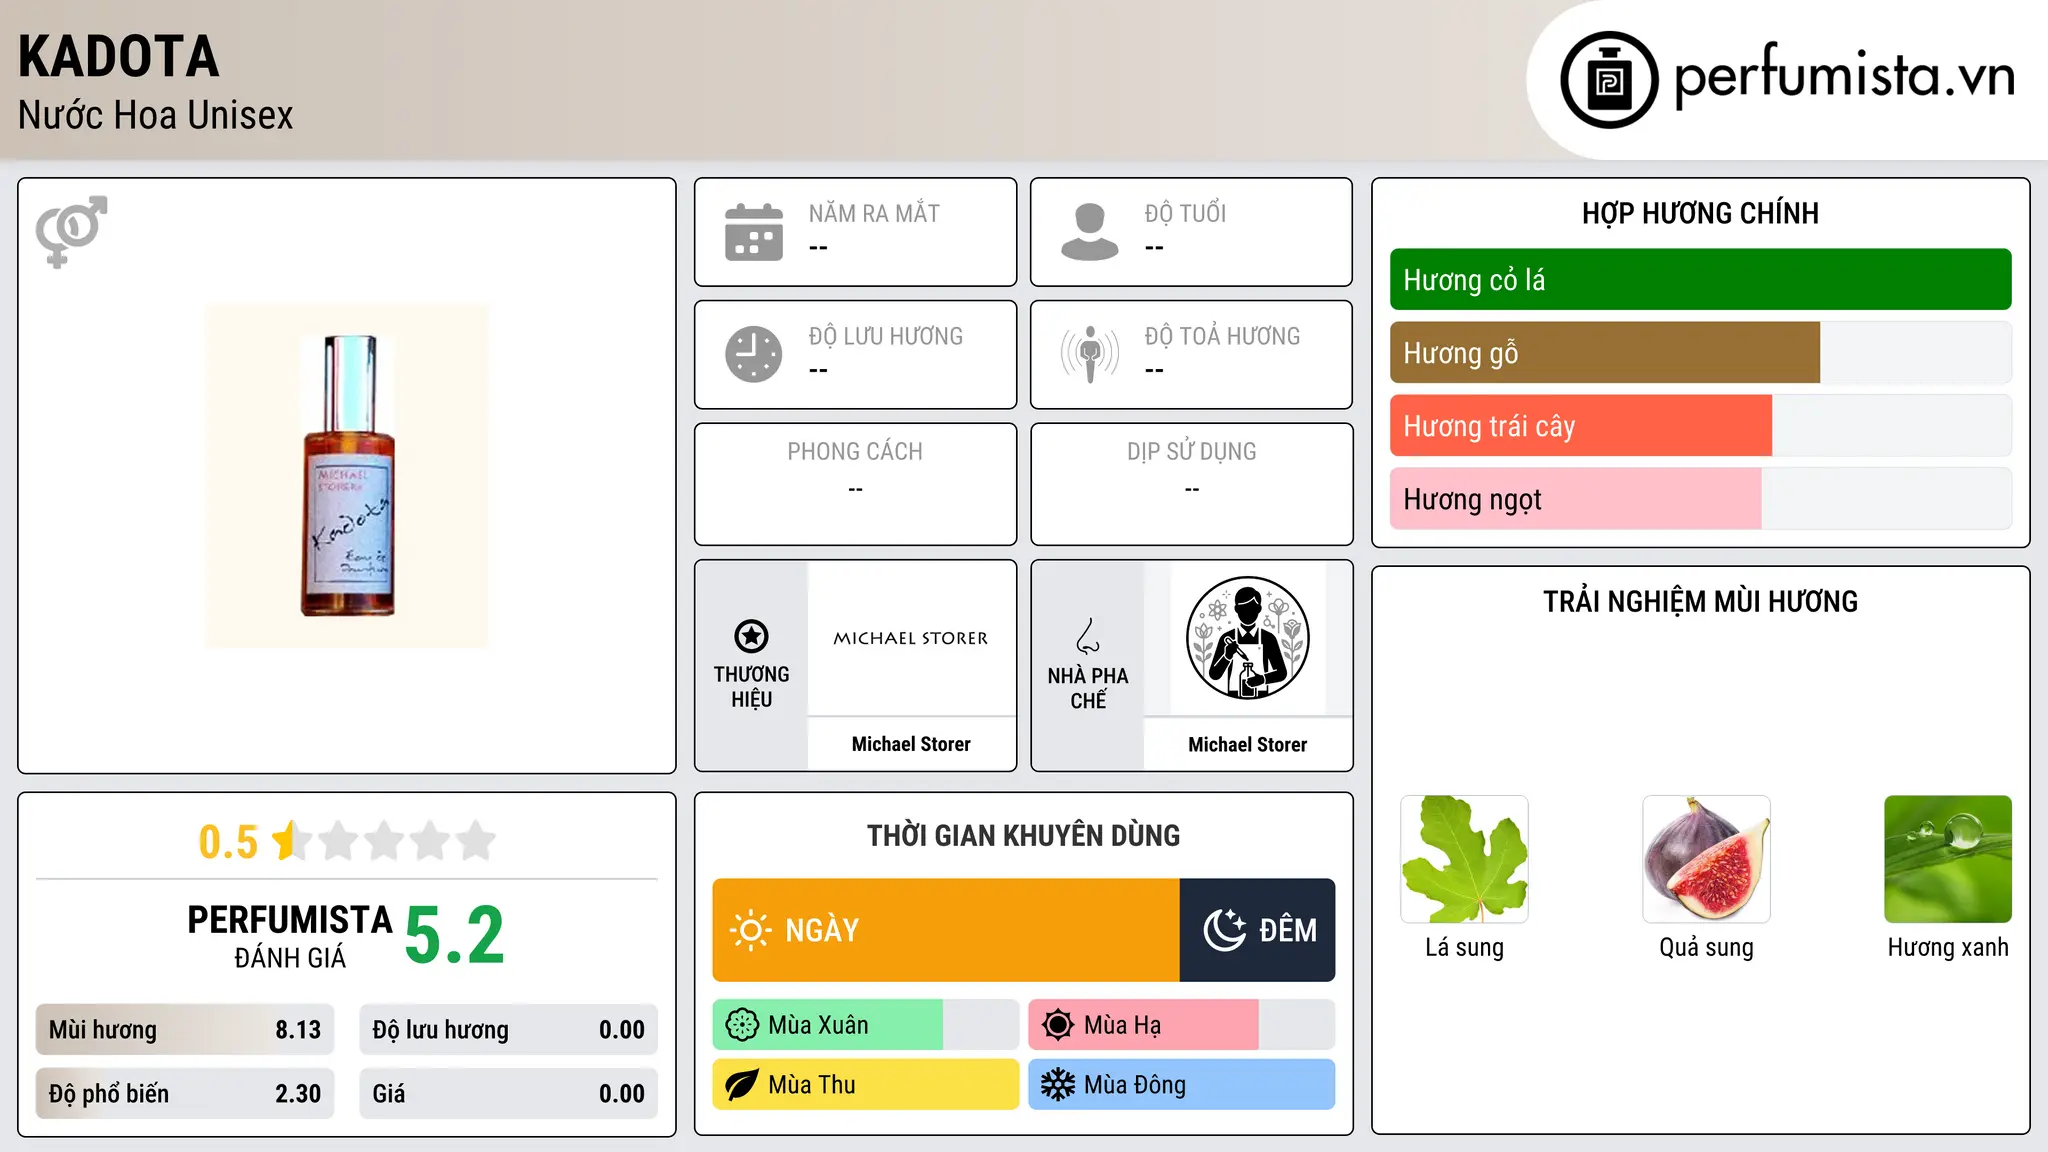
Task: Click the half-filled first rating star
Action: 290,841
